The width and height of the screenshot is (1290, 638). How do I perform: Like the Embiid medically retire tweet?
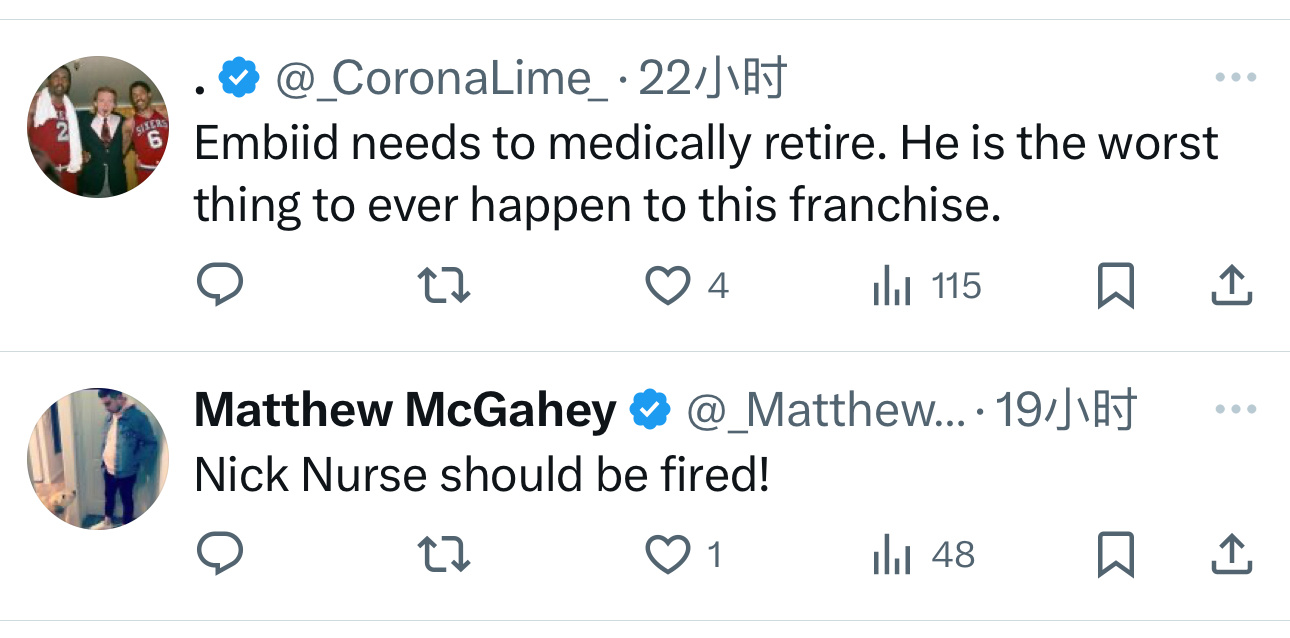tap(667, 287)
